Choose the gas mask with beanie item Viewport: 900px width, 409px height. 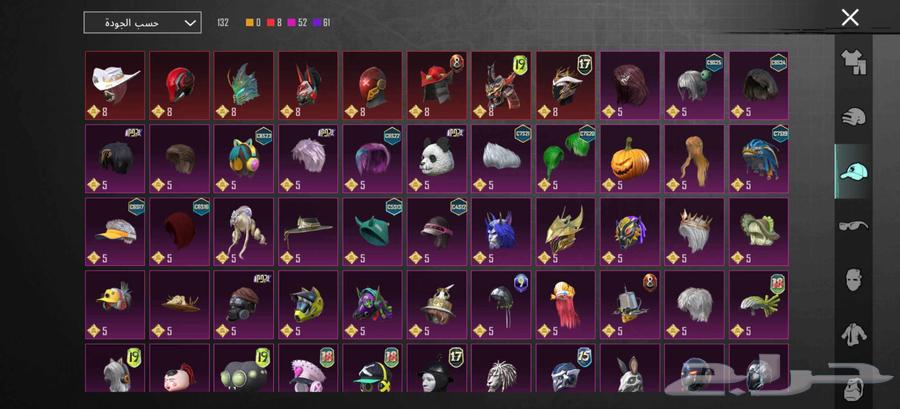tap(243, 305)
